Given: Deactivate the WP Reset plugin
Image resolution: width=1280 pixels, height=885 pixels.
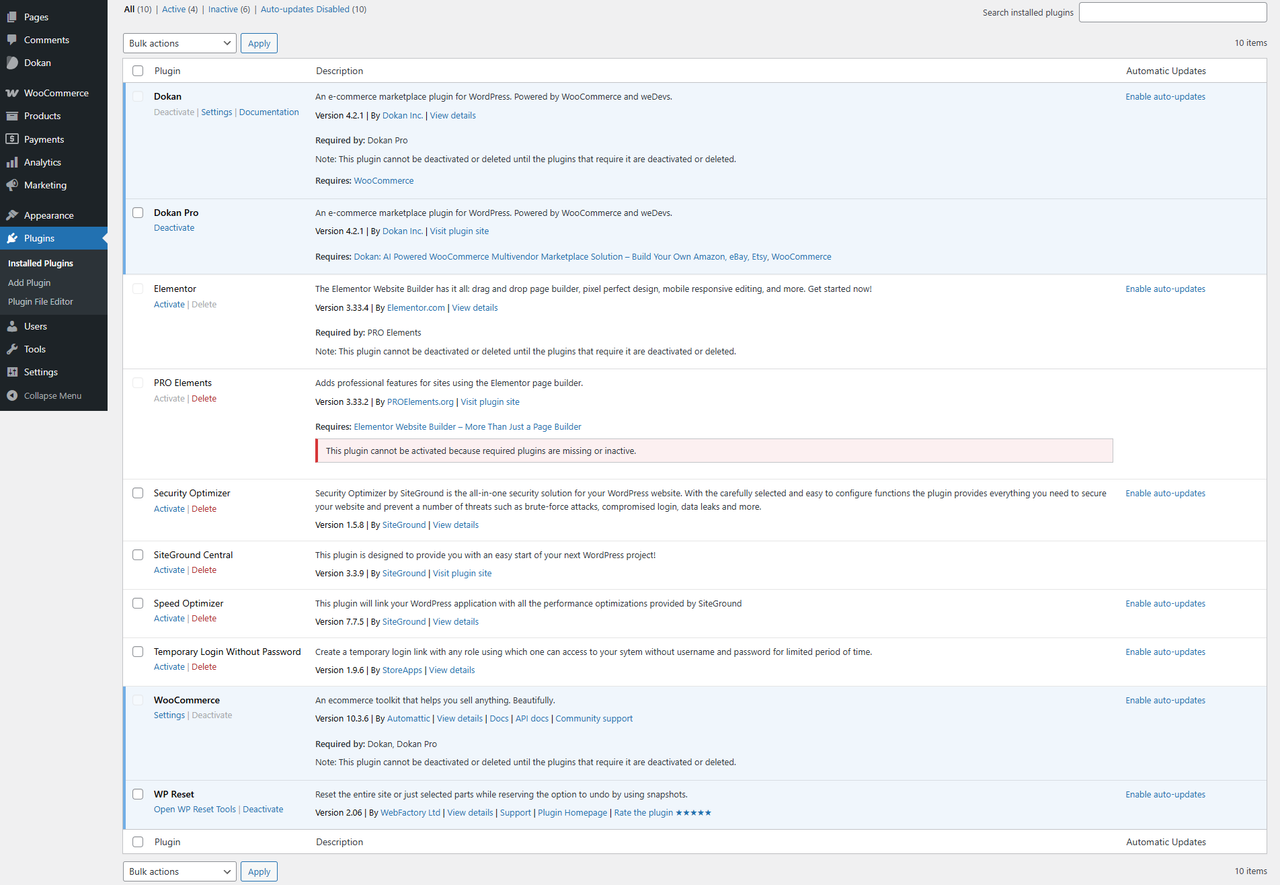Looking at the screenshot, I should 263,809.
